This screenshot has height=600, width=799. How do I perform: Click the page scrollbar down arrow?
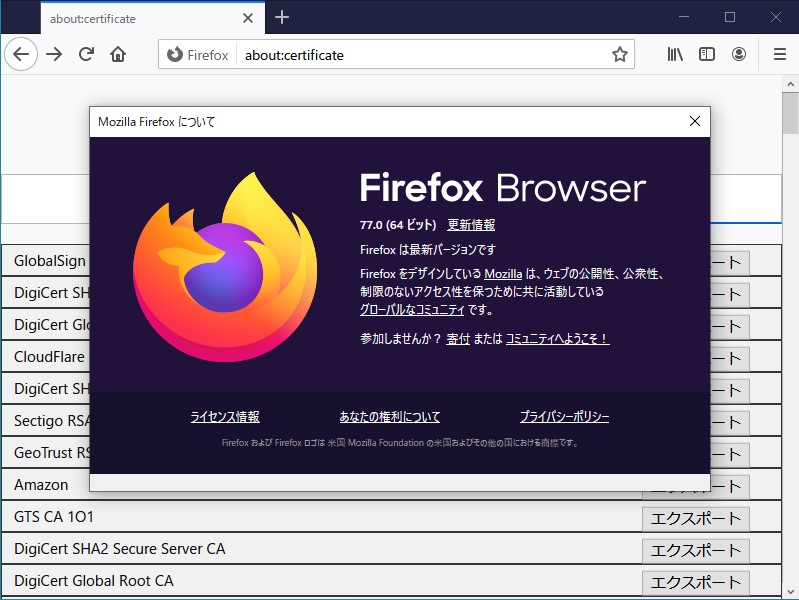(790, 592)
